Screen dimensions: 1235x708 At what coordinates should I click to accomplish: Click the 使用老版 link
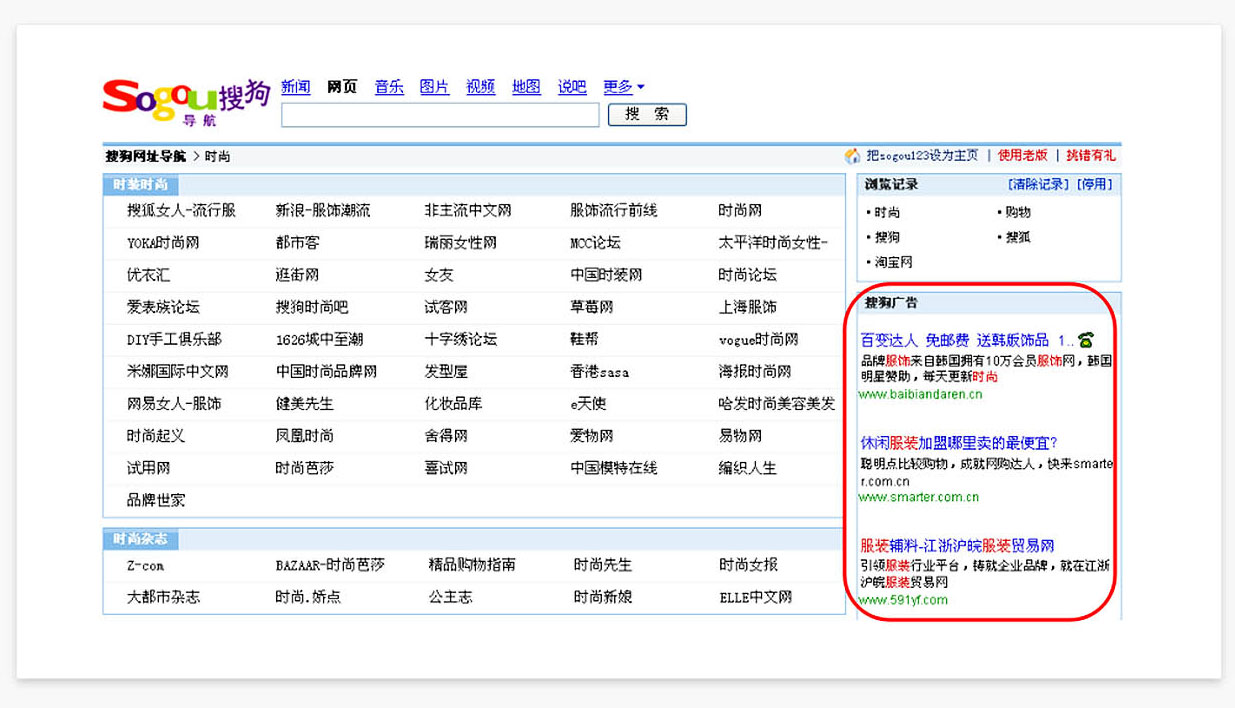click(x=1023, y=156)
